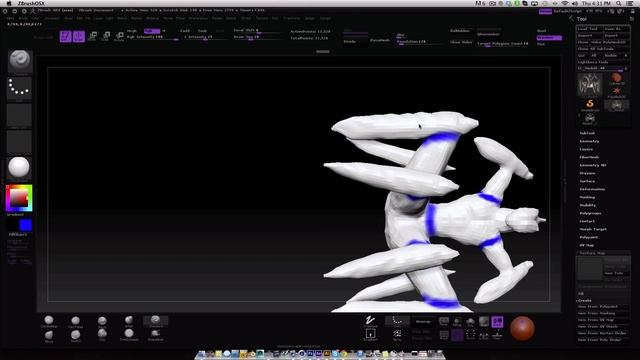The width and height of the screenshot is (640, 360).
Task: Expand the Geometry sub-palette
Action: (x=589, y=141)
